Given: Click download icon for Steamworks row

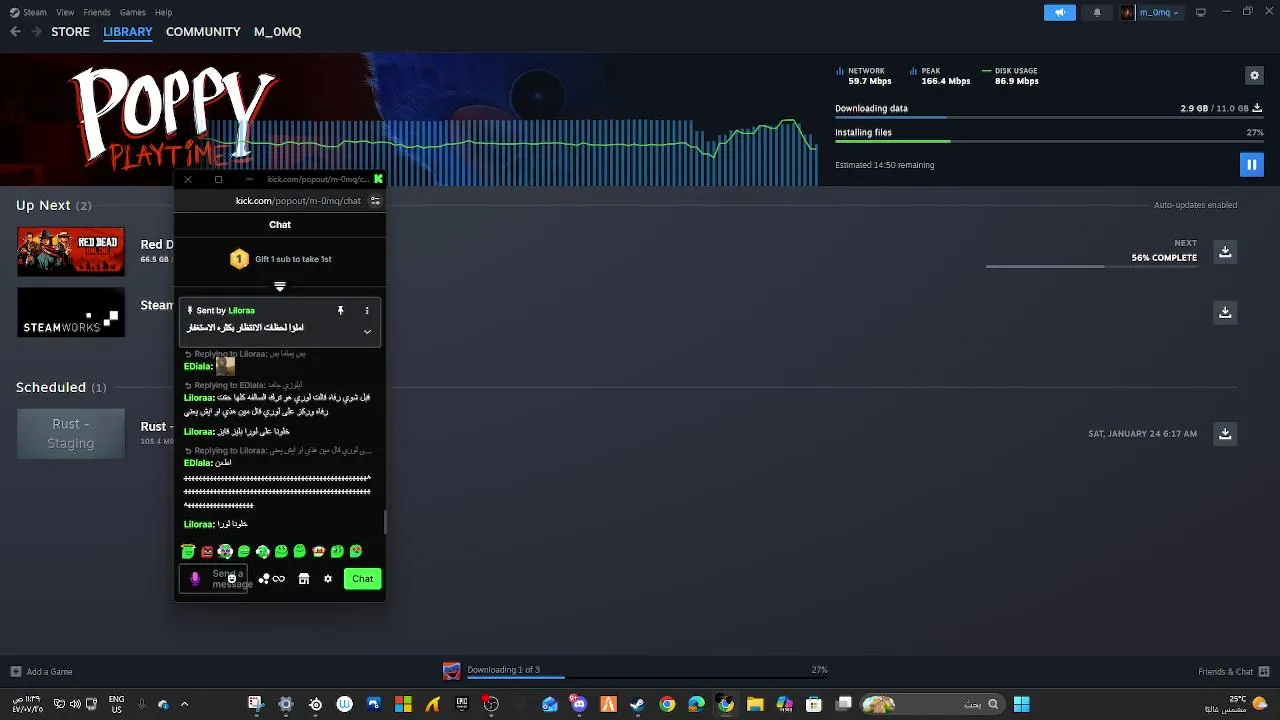Looking at the screenshot, I should (1225, 313).
